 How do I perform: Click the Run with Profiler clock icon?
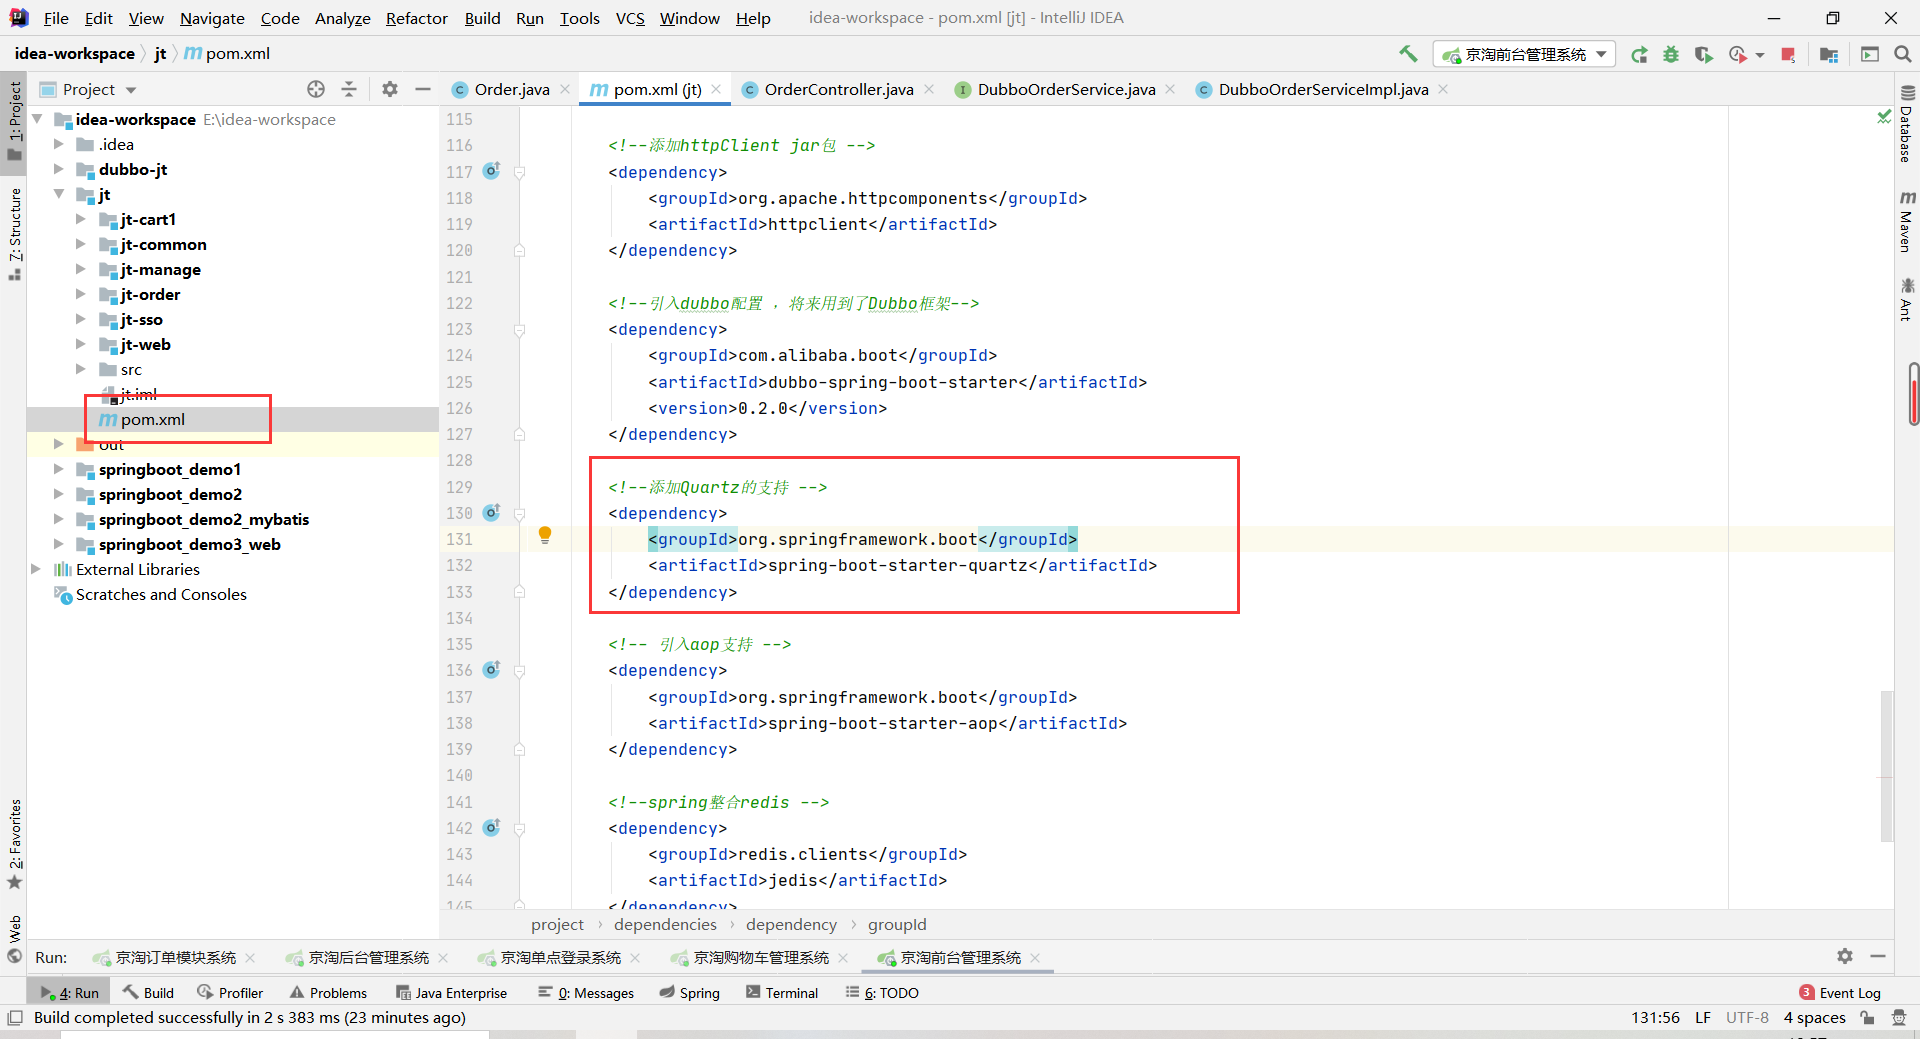1738,54
